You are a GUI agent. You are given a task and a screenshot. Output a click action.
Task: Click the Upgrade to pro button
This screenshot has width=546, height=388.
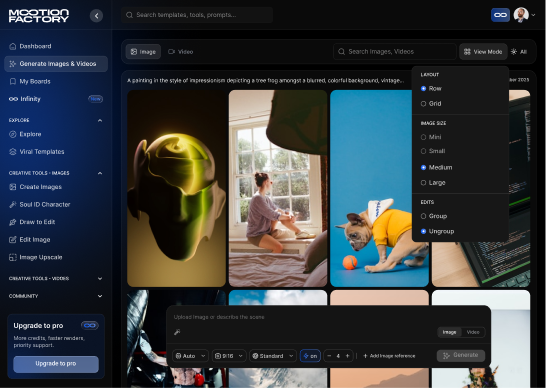(x=56, y=364)
